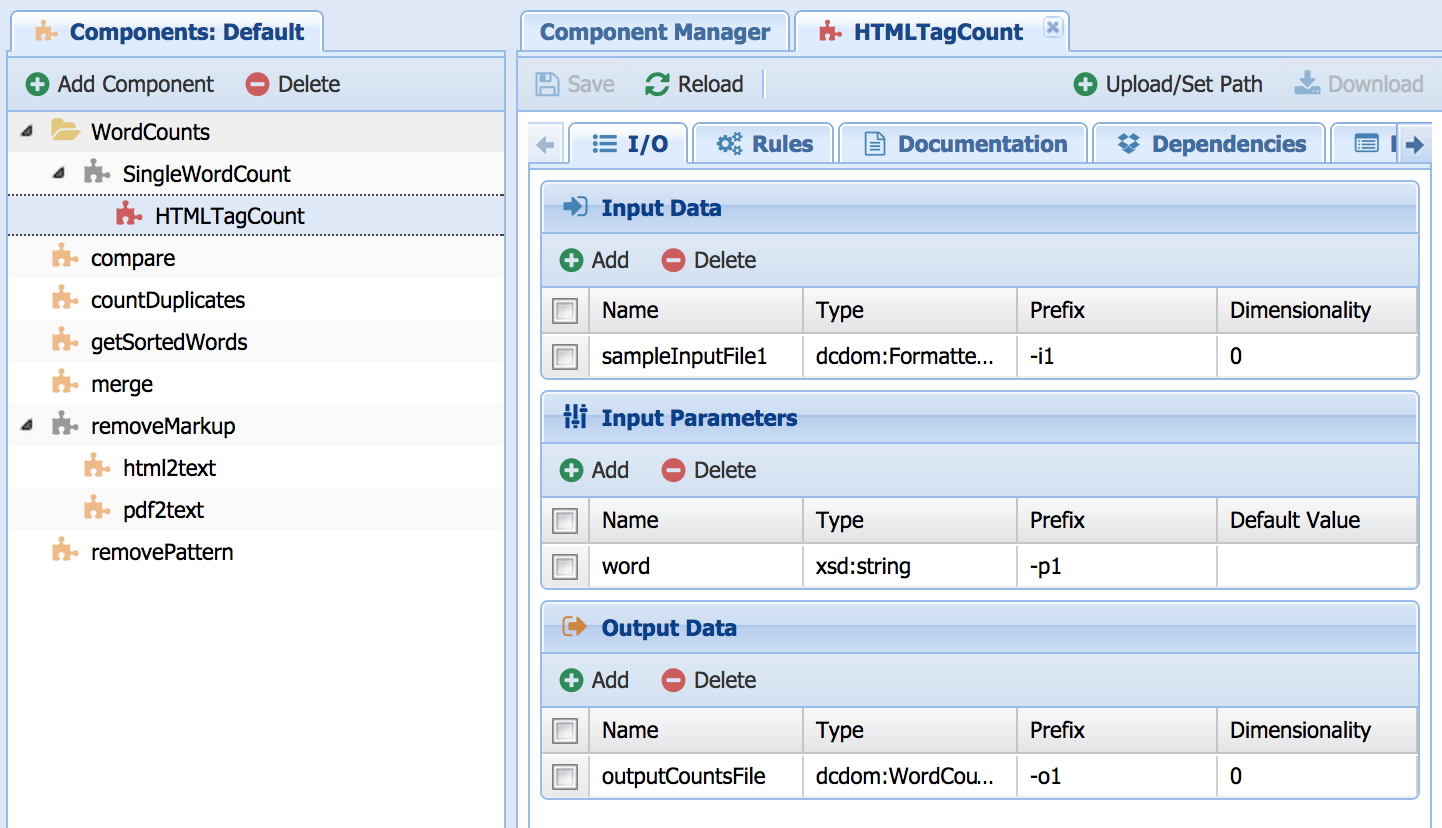1442x828 pixels.
Task: Click Delete under Input Parameters
Action: coord(709,471)
